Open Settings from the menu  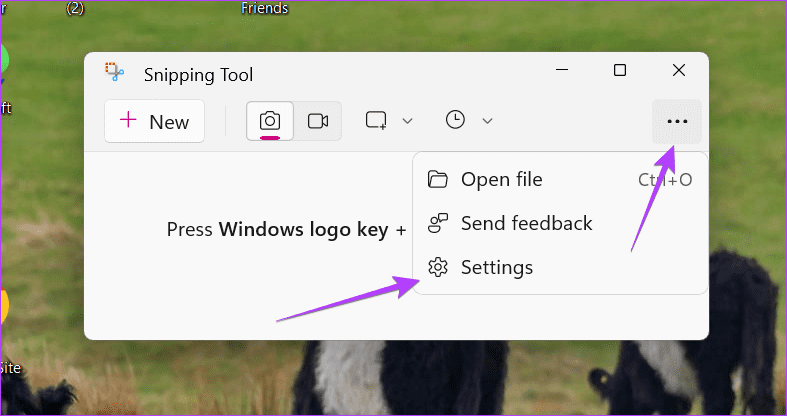coord(560,267)
